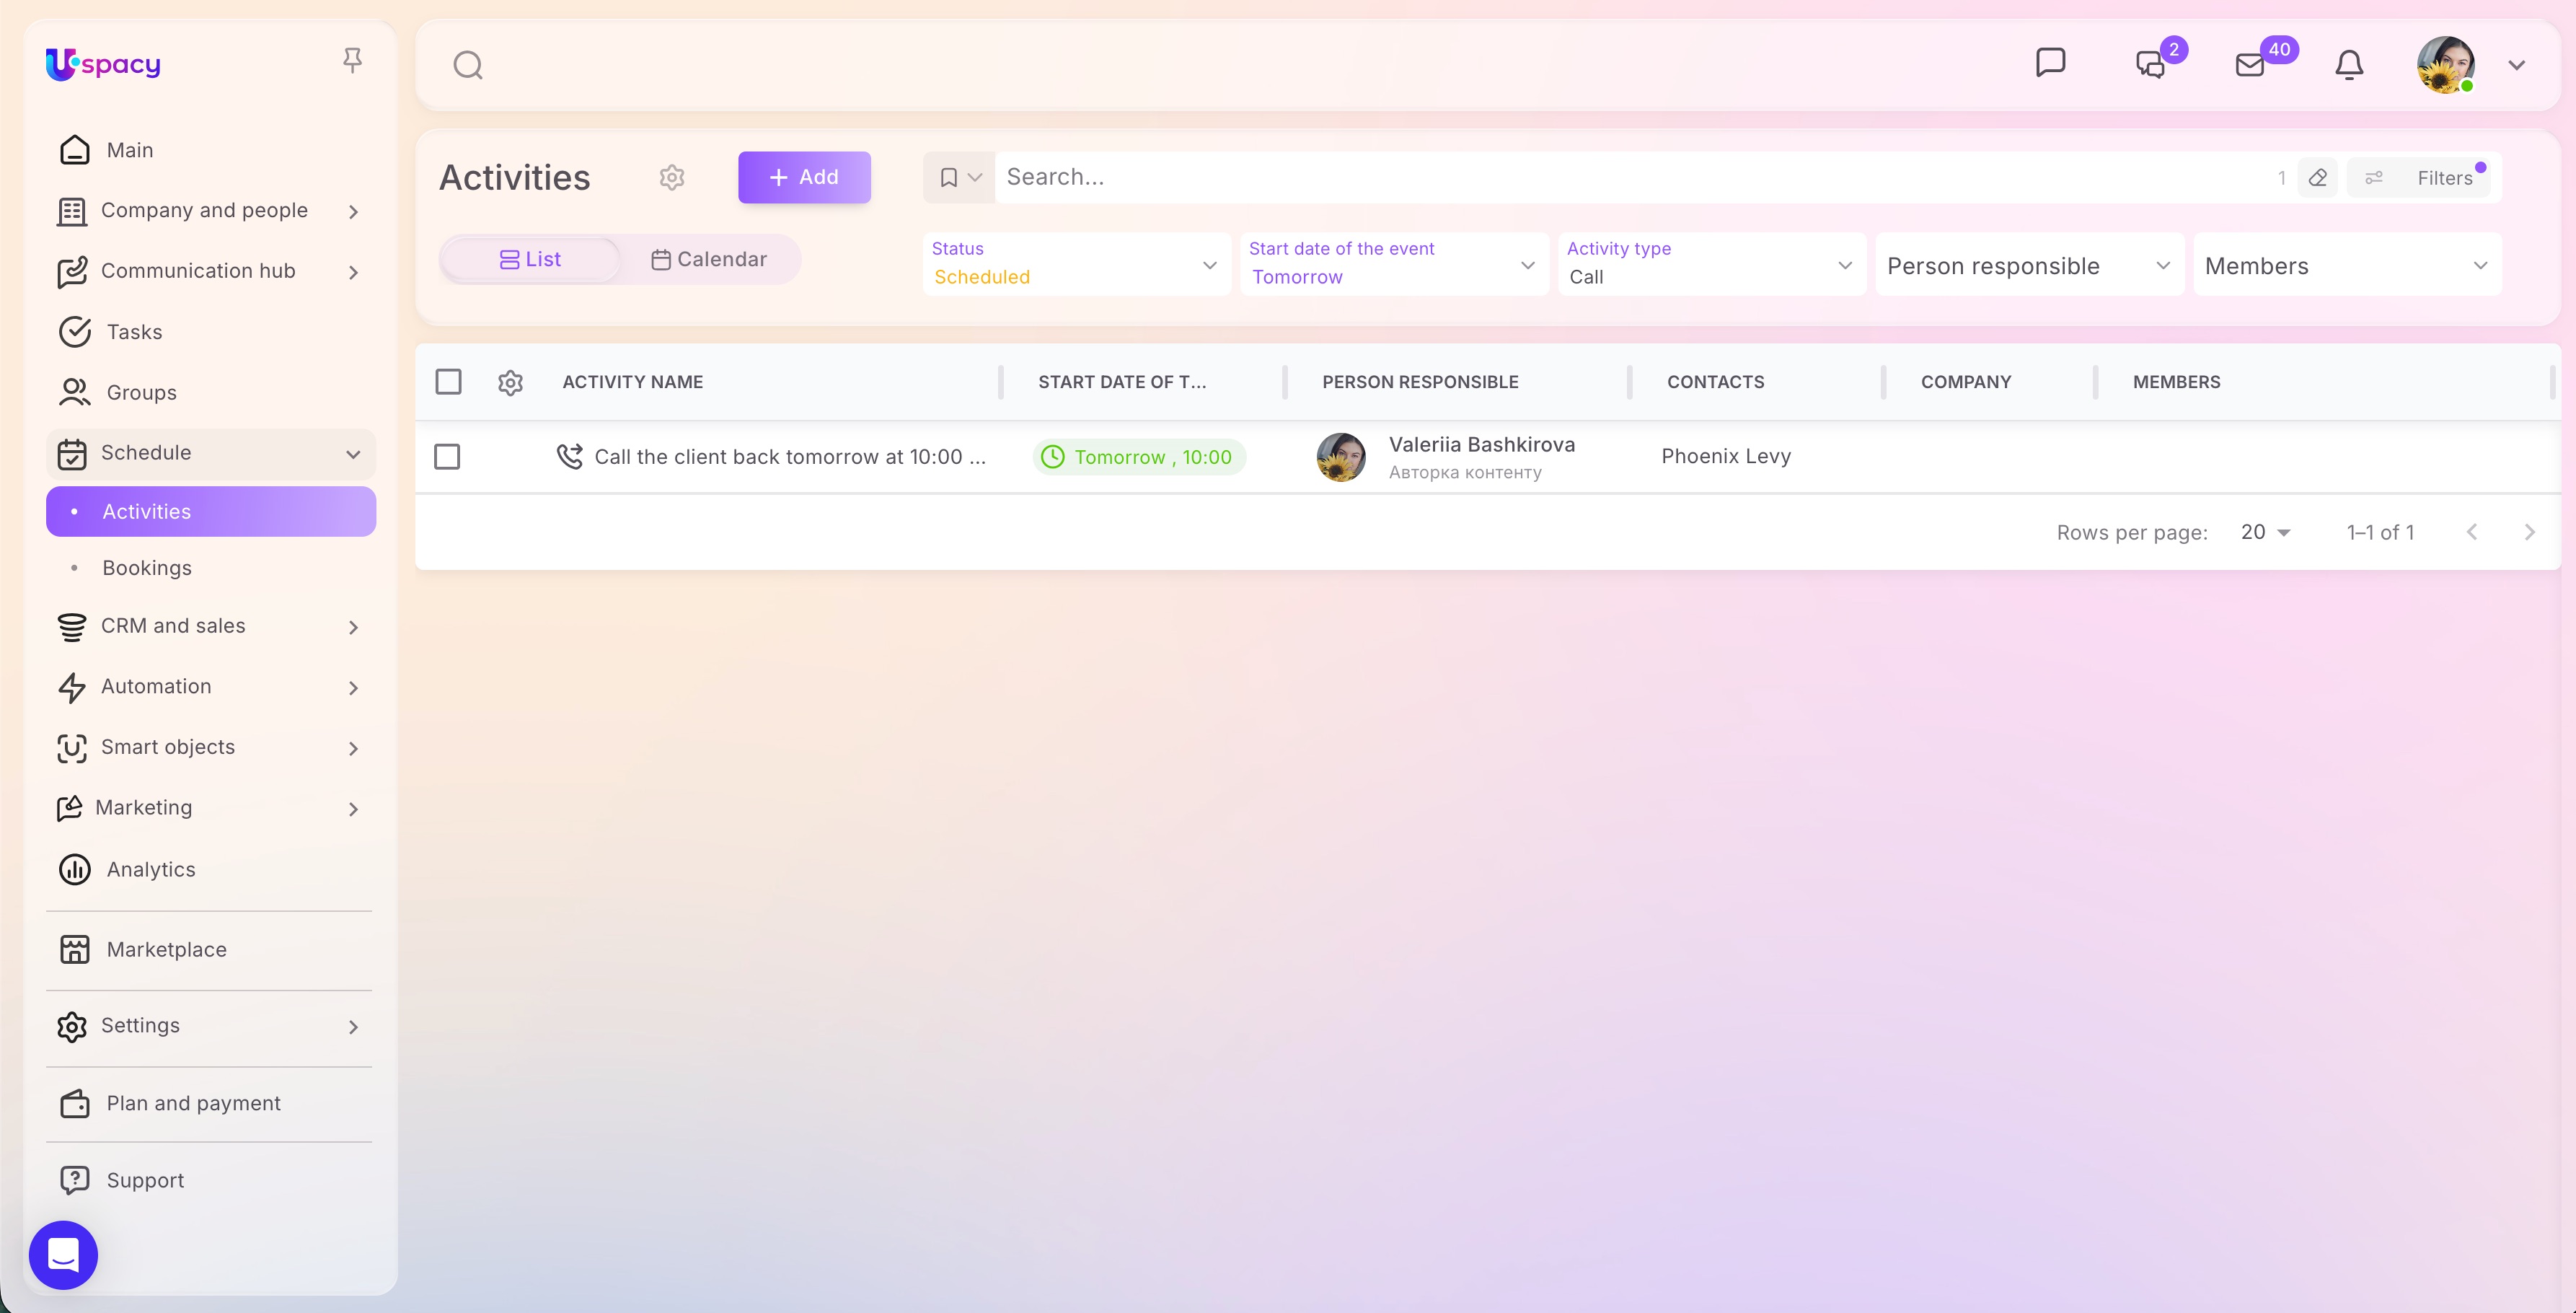Open Bookings submenu item

tap(211, 568)
